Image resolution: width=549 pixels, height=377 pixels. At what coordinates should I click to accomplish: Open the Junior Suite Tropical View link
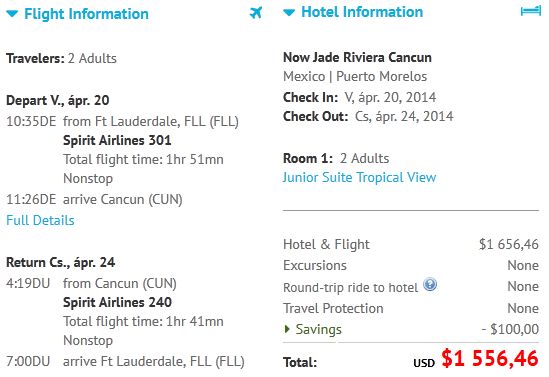coord(359,177)
